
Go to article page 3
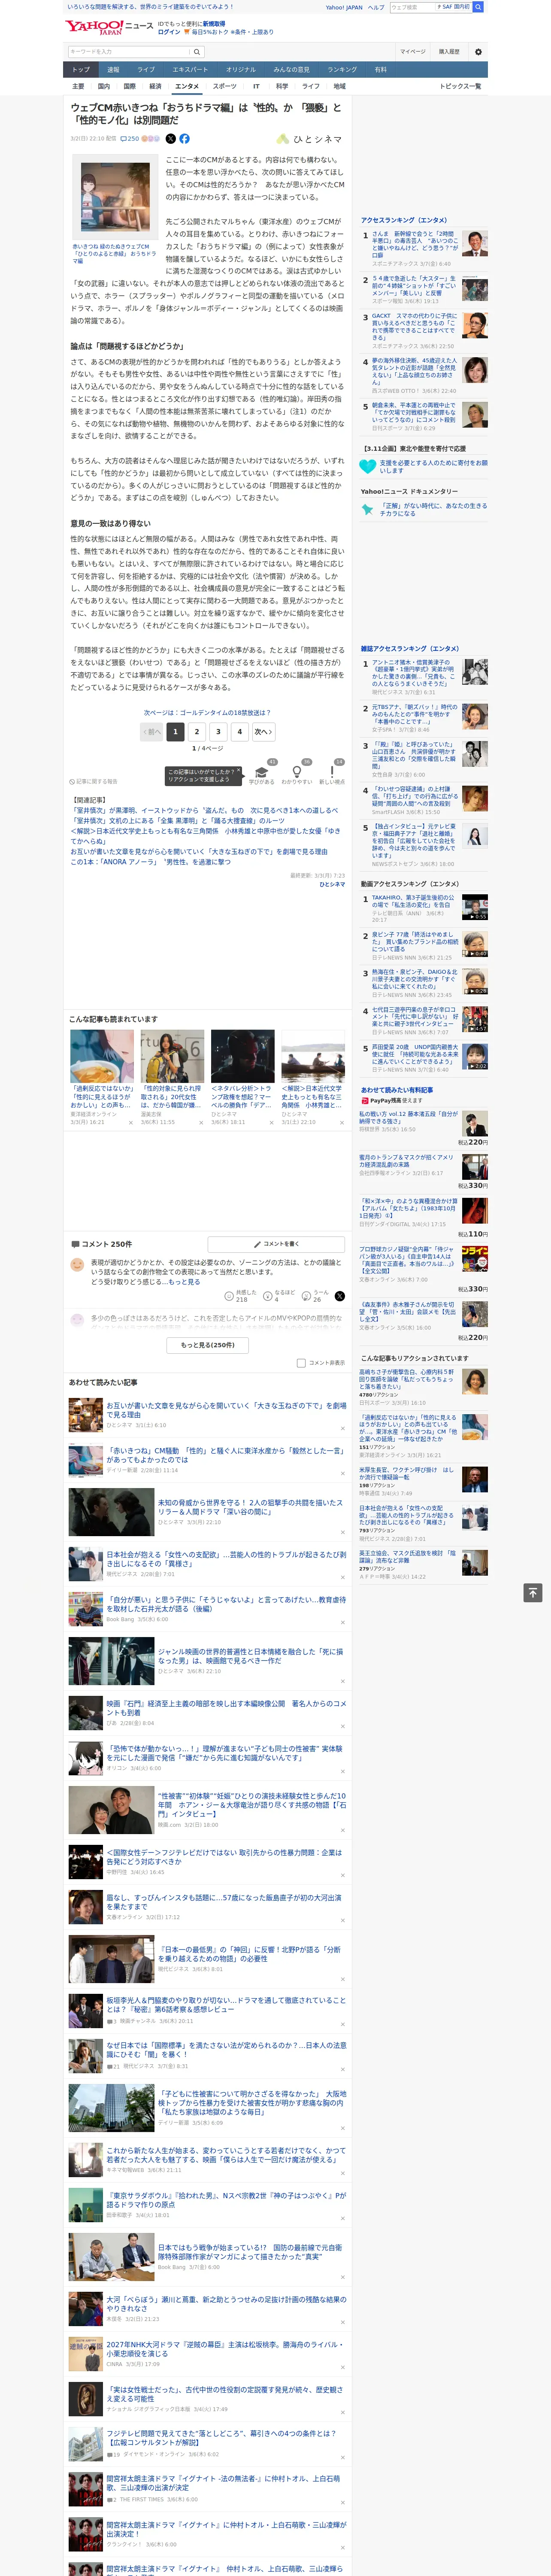pyautogui.click(x=218, y=731)
